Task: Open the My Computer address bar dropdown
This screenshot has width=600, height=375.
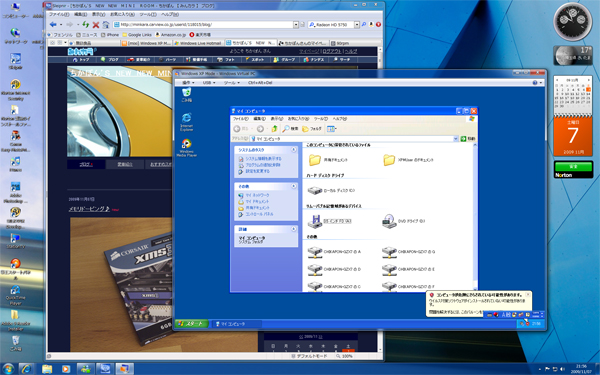Action: pyautogui.click(x=456, y=139)
